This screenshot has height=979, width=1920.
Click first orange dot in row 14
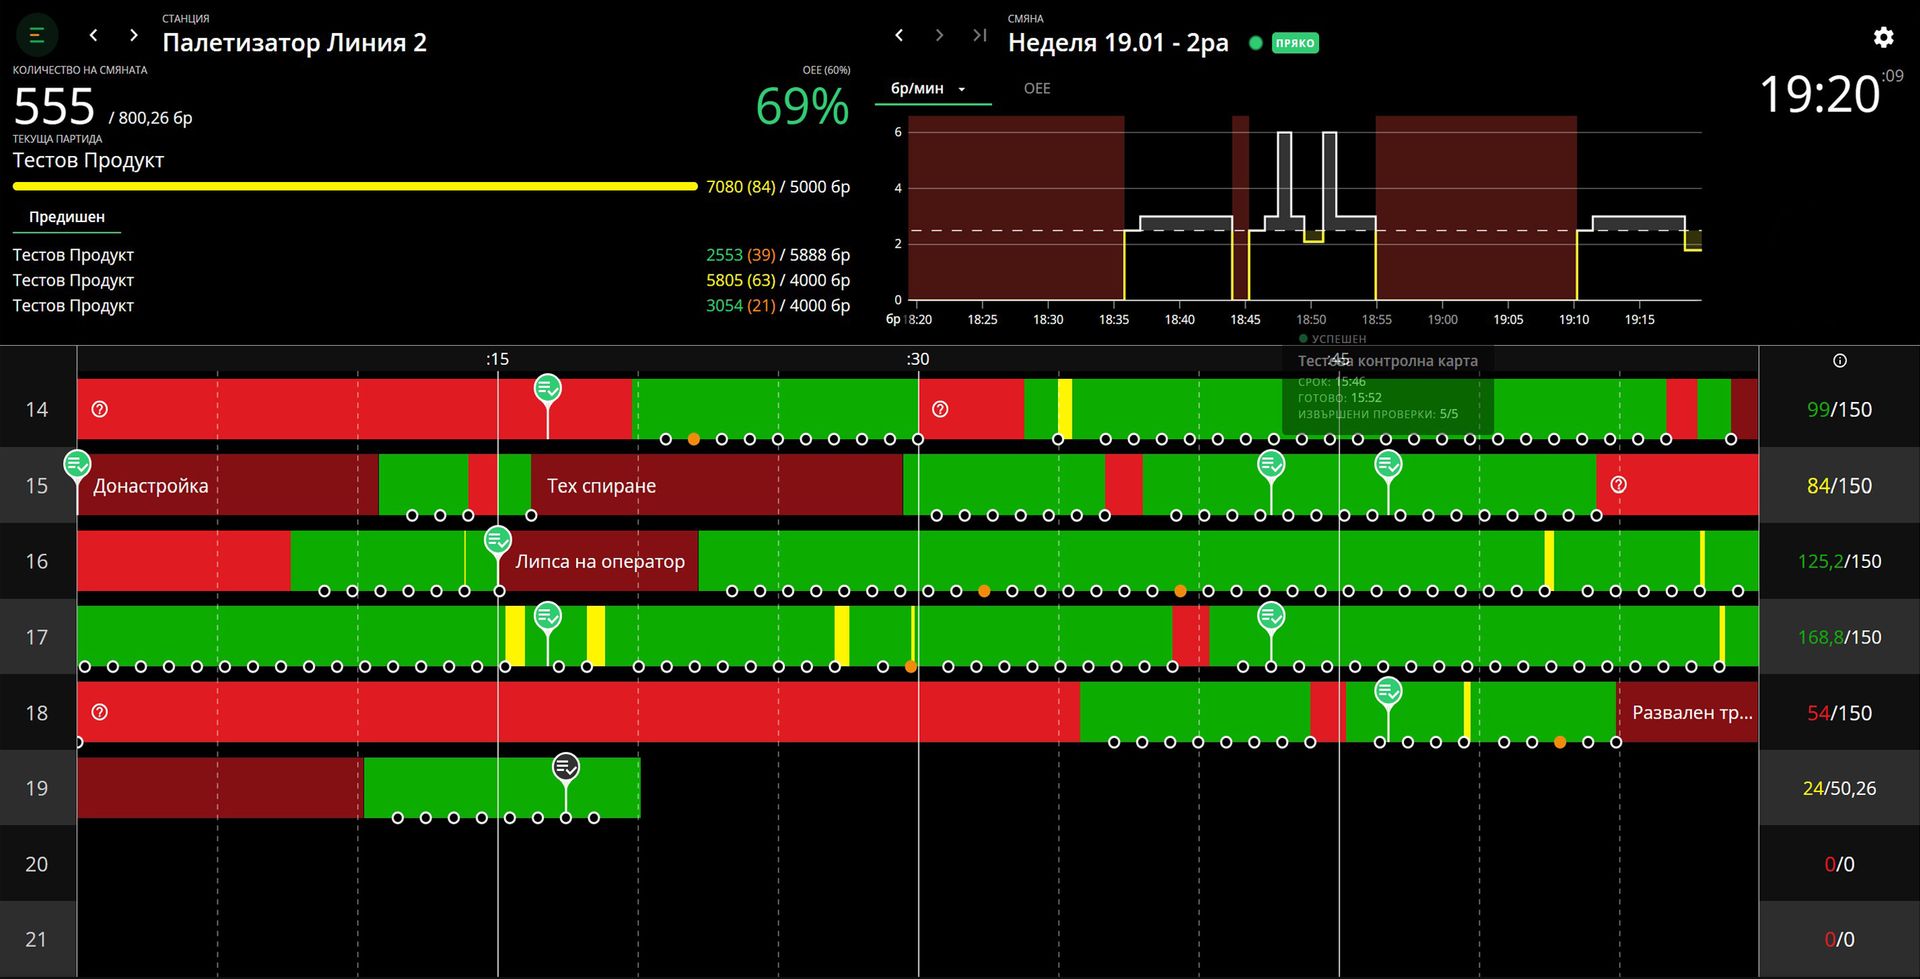(693, 439)
